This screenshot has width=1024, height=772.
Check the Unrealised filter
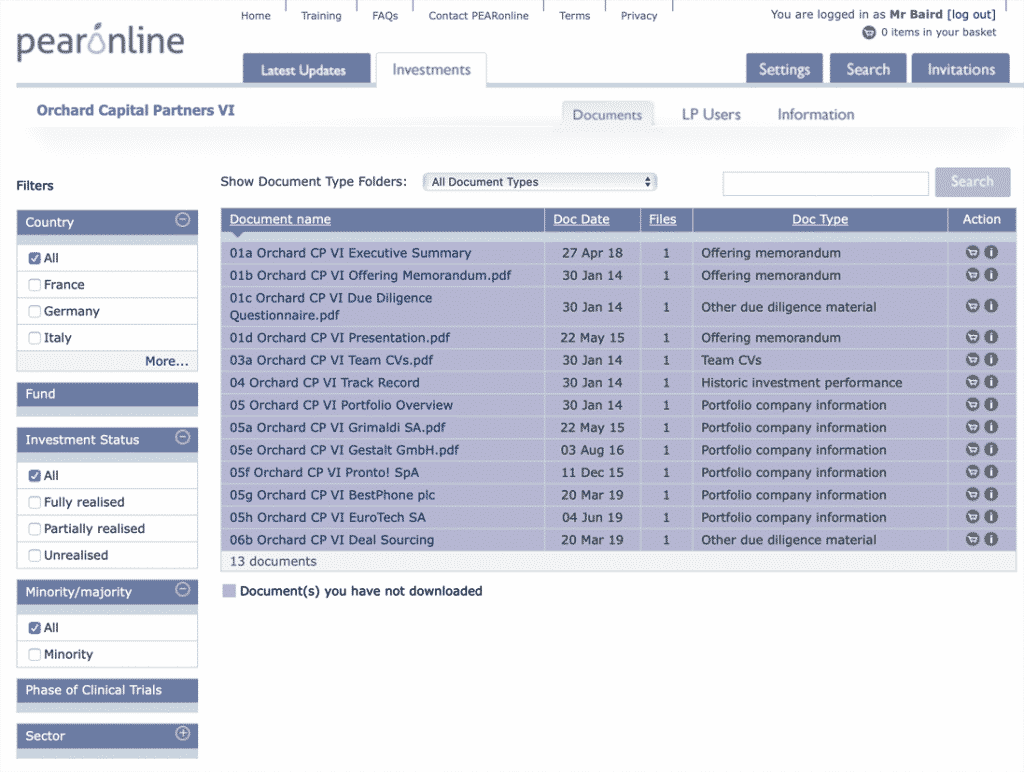tap(35, 555)
